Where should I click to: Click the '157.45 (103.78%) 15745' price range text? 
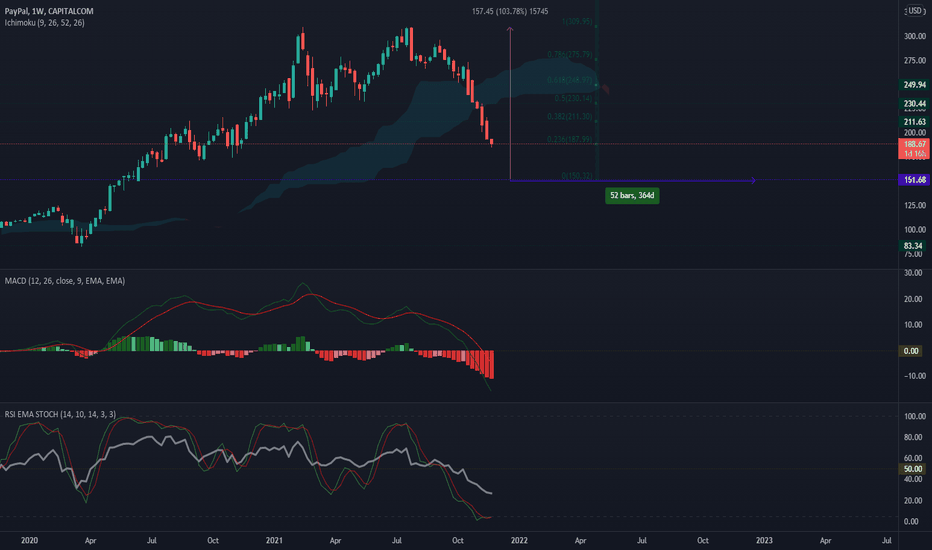point(510,11)
